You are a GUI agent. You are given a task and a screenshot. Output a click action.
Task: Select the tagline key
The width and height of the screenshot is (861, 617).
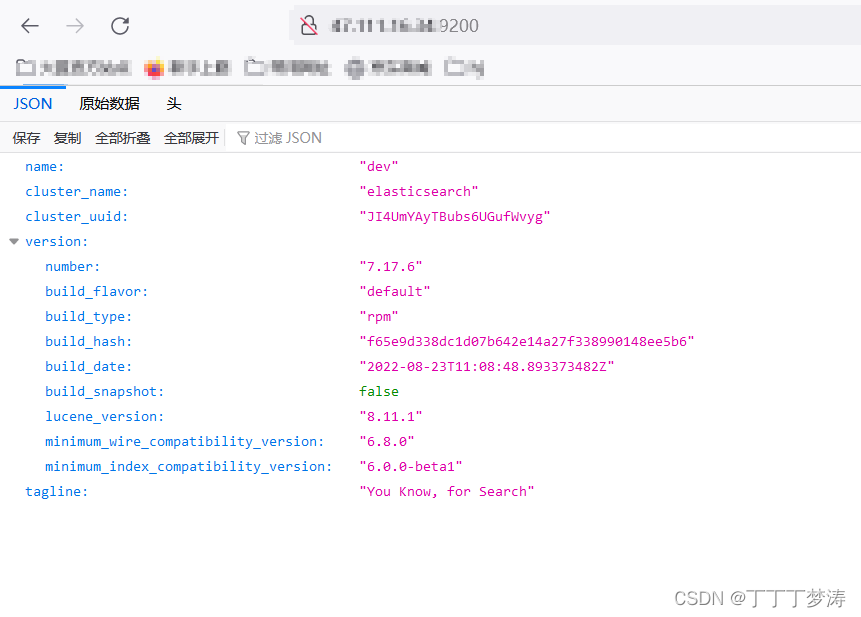point(57,491)
